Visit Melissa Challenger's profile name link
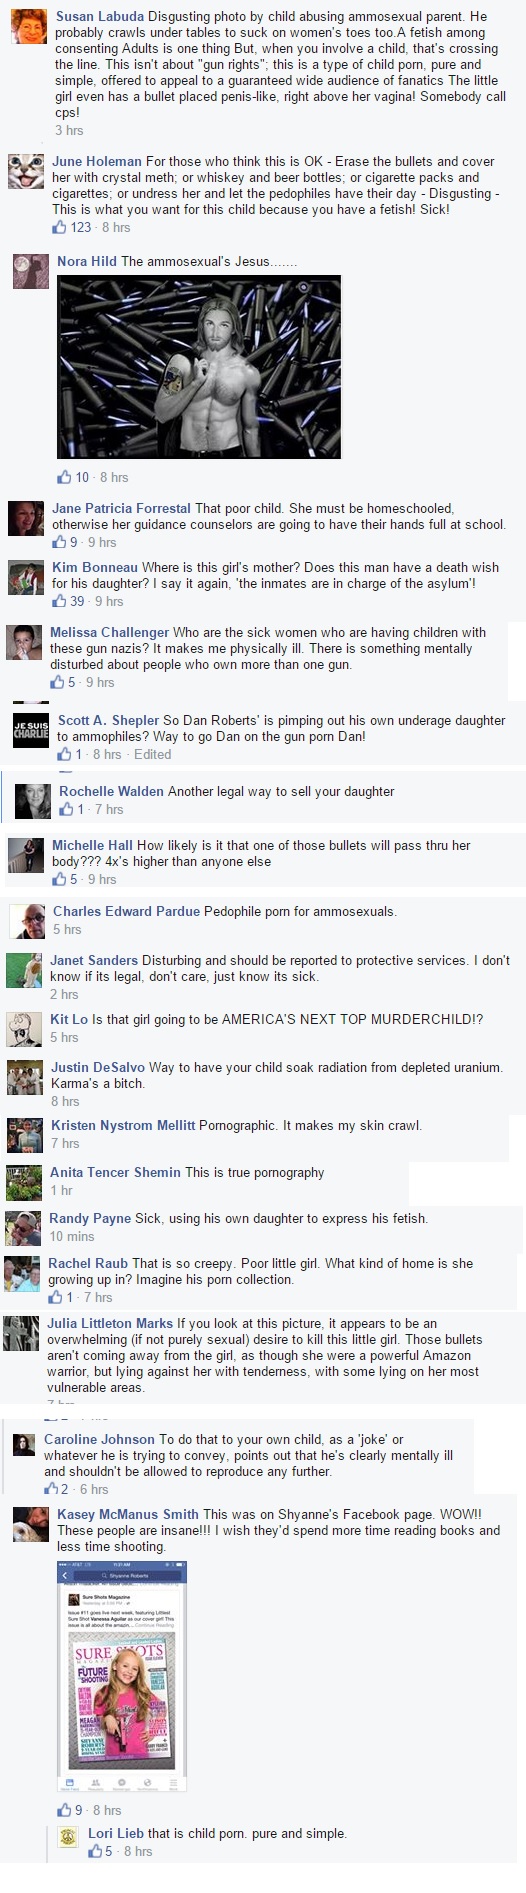The height and width of the screenshot is (1893, 526). click(x=110, y=632)
